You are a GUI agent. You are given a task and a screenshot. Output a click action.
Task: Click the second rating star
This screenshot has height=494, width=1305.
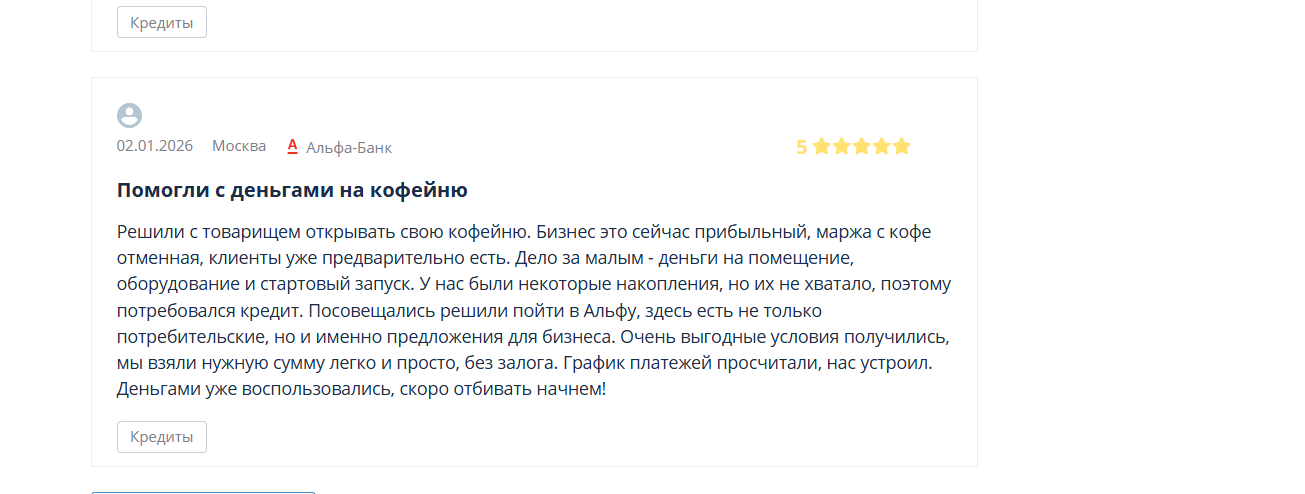pos(842,147)
